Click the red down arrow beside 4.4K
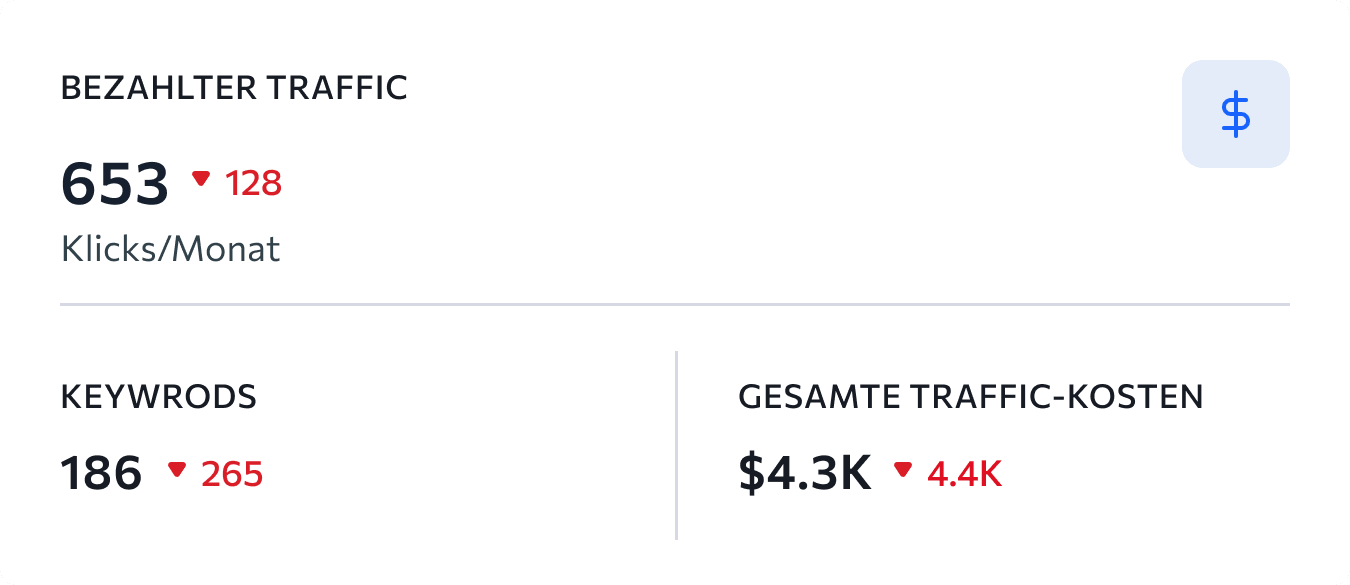 tap(904, 469)
